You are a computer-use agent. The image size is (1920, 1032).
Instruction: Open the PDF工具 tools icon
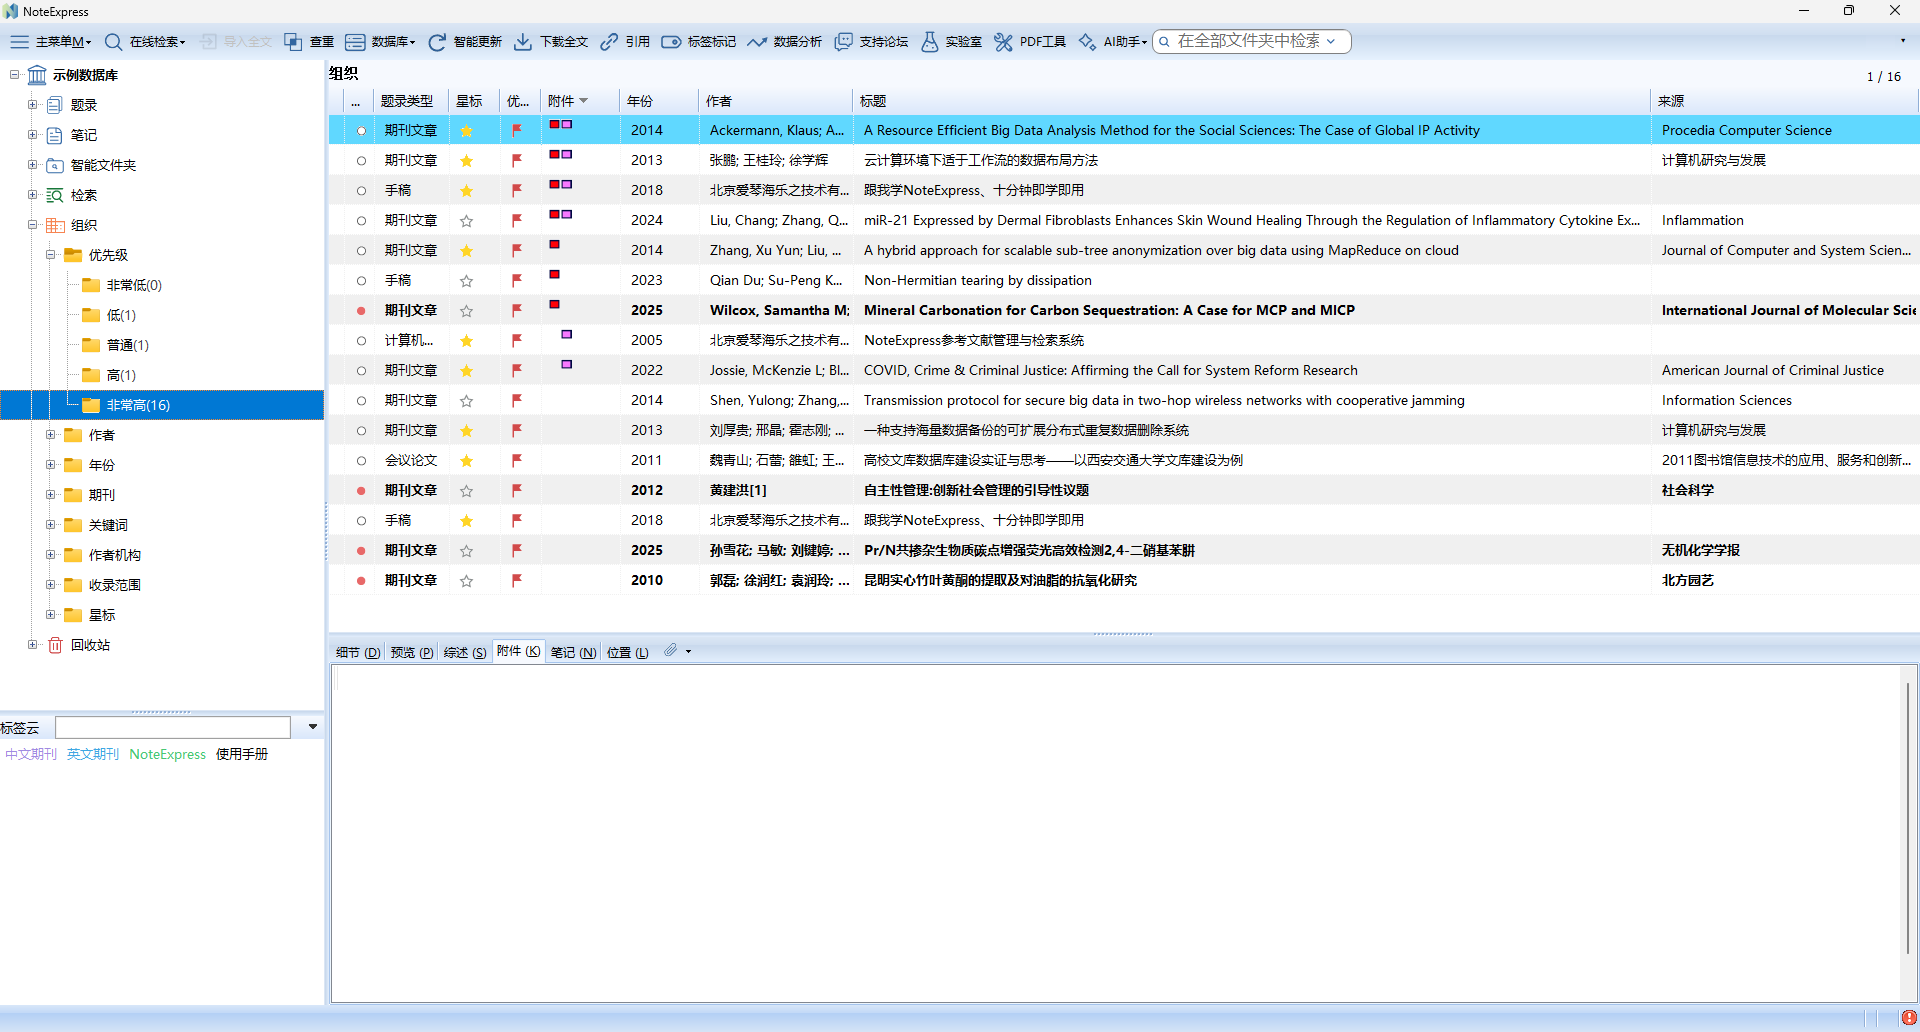tap(1003, 42)
